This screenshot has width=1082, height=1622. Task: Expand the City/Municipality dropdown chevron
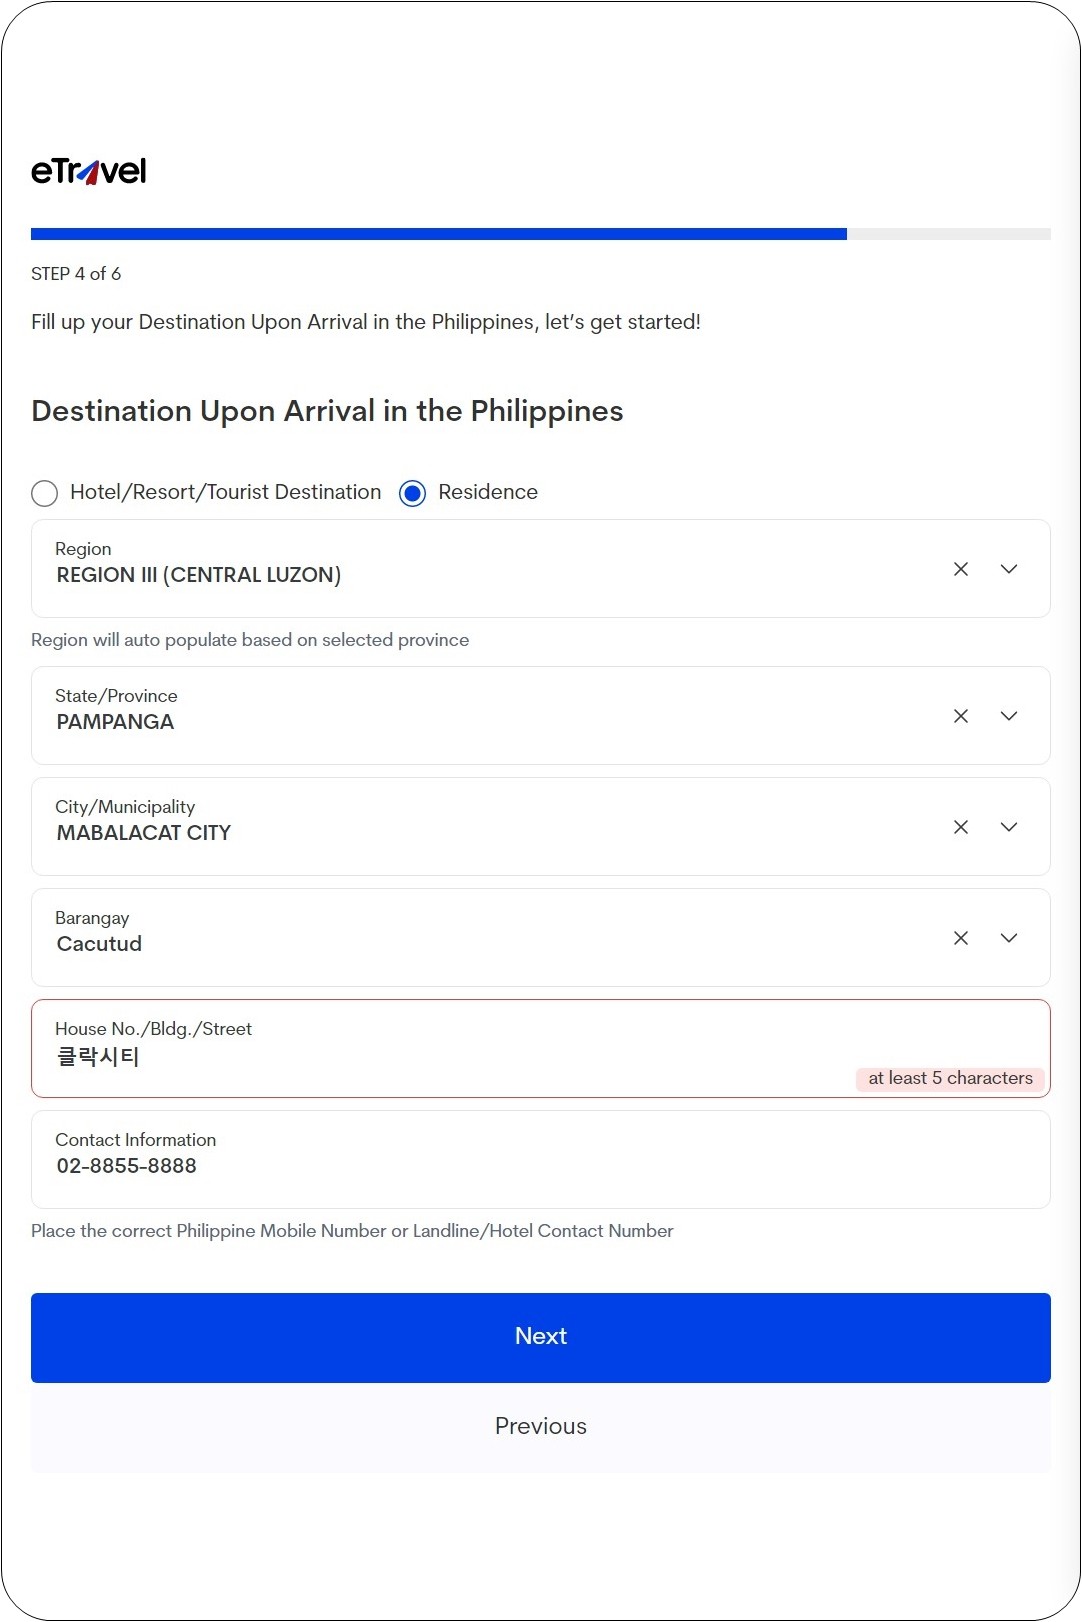[x=1009, y=827]
